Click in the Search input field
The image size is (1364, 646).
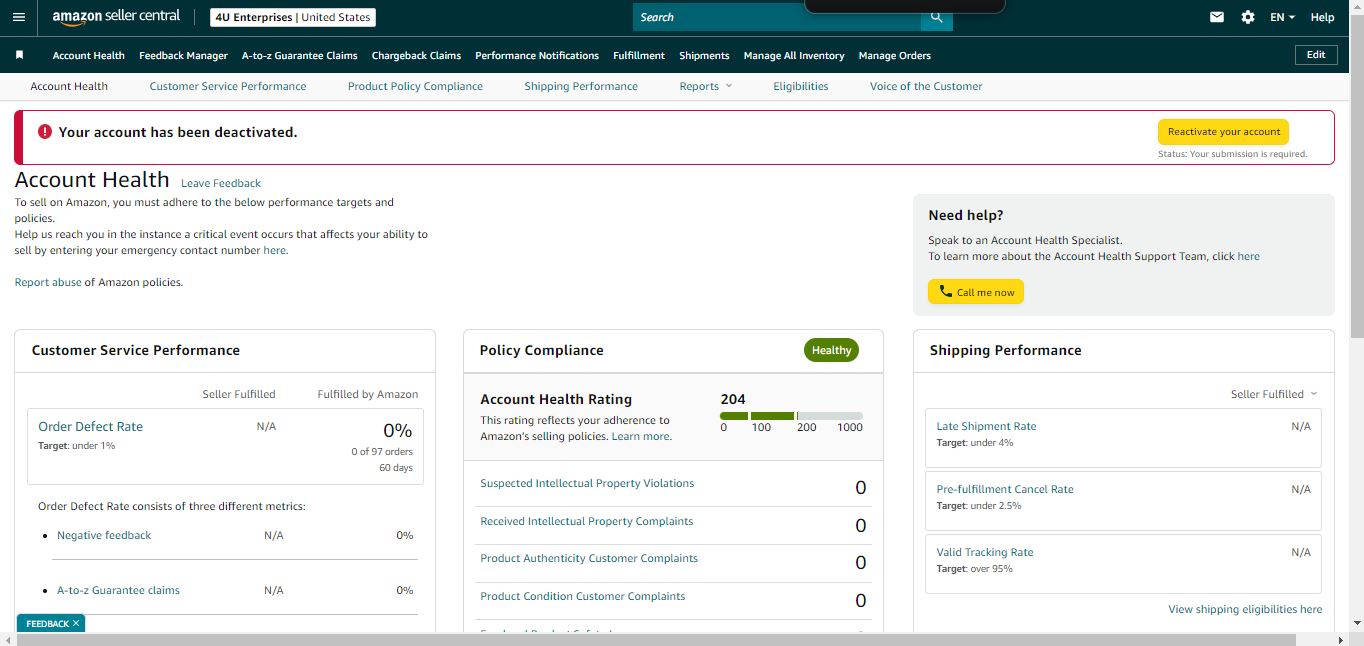click(777, 17)
